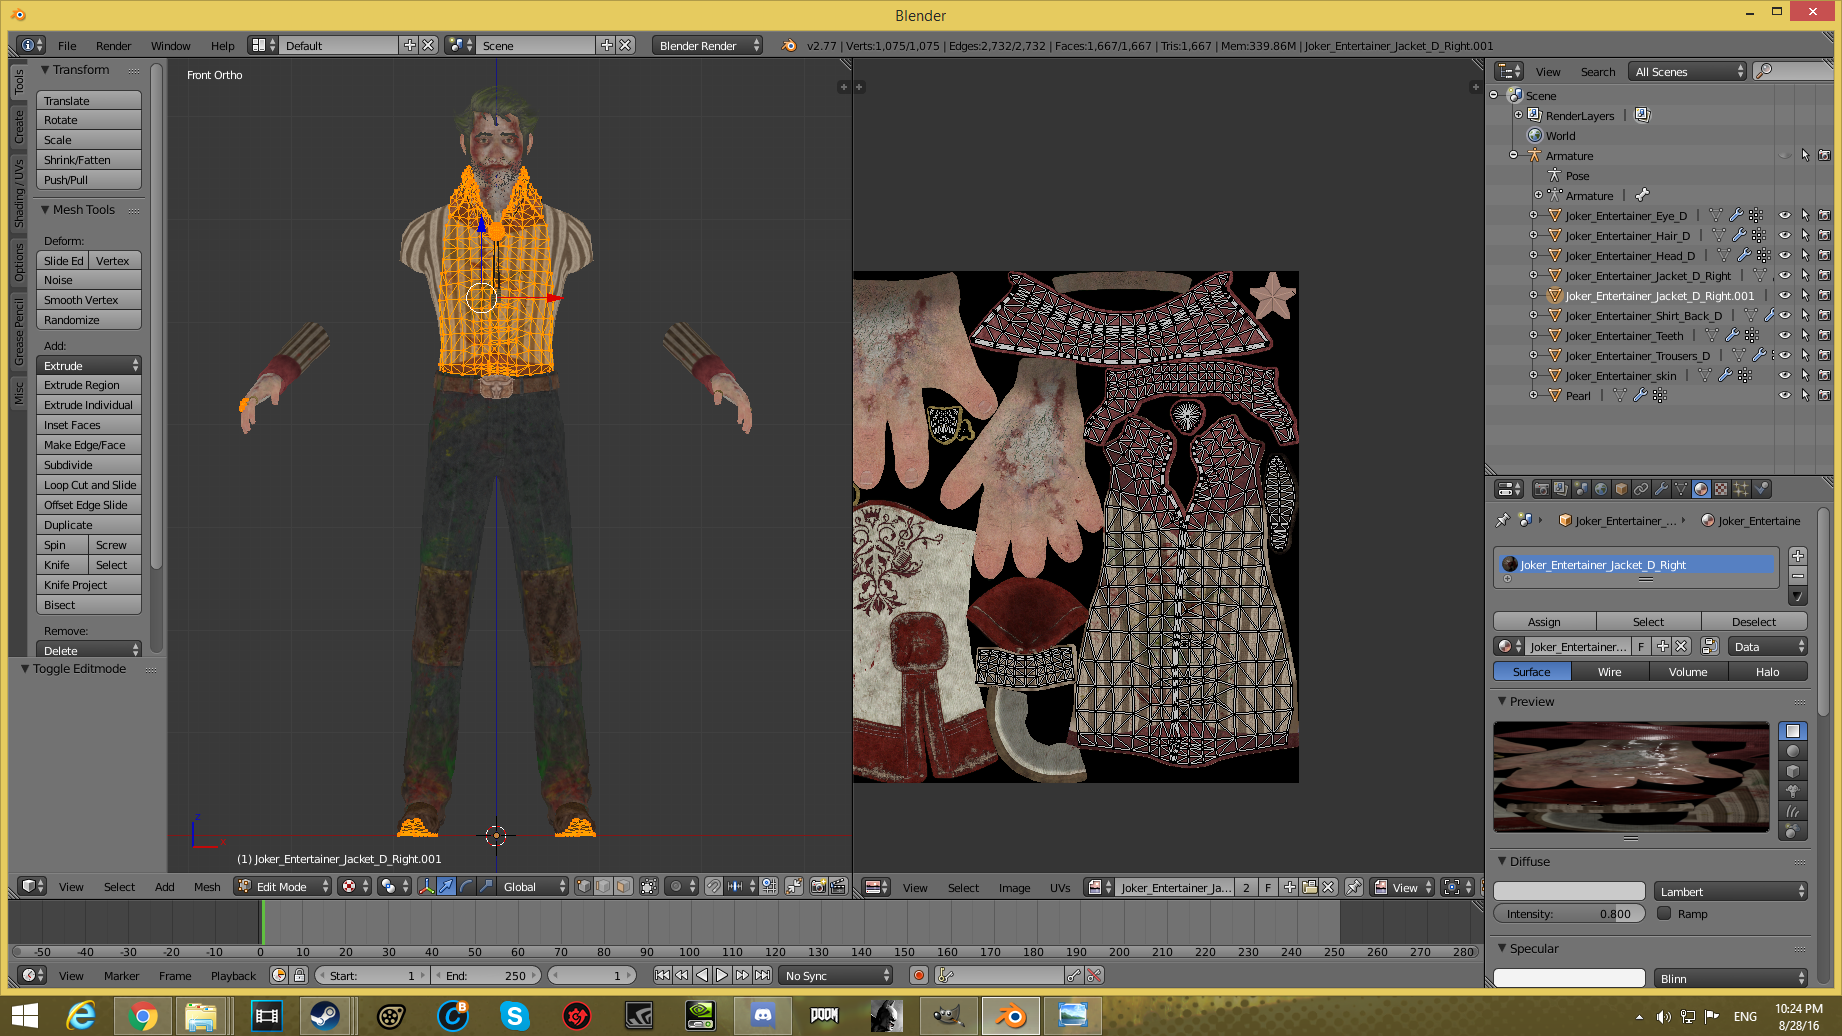Pin the image in UV editor
Screen dimensions: 1842x1036
1354,887
